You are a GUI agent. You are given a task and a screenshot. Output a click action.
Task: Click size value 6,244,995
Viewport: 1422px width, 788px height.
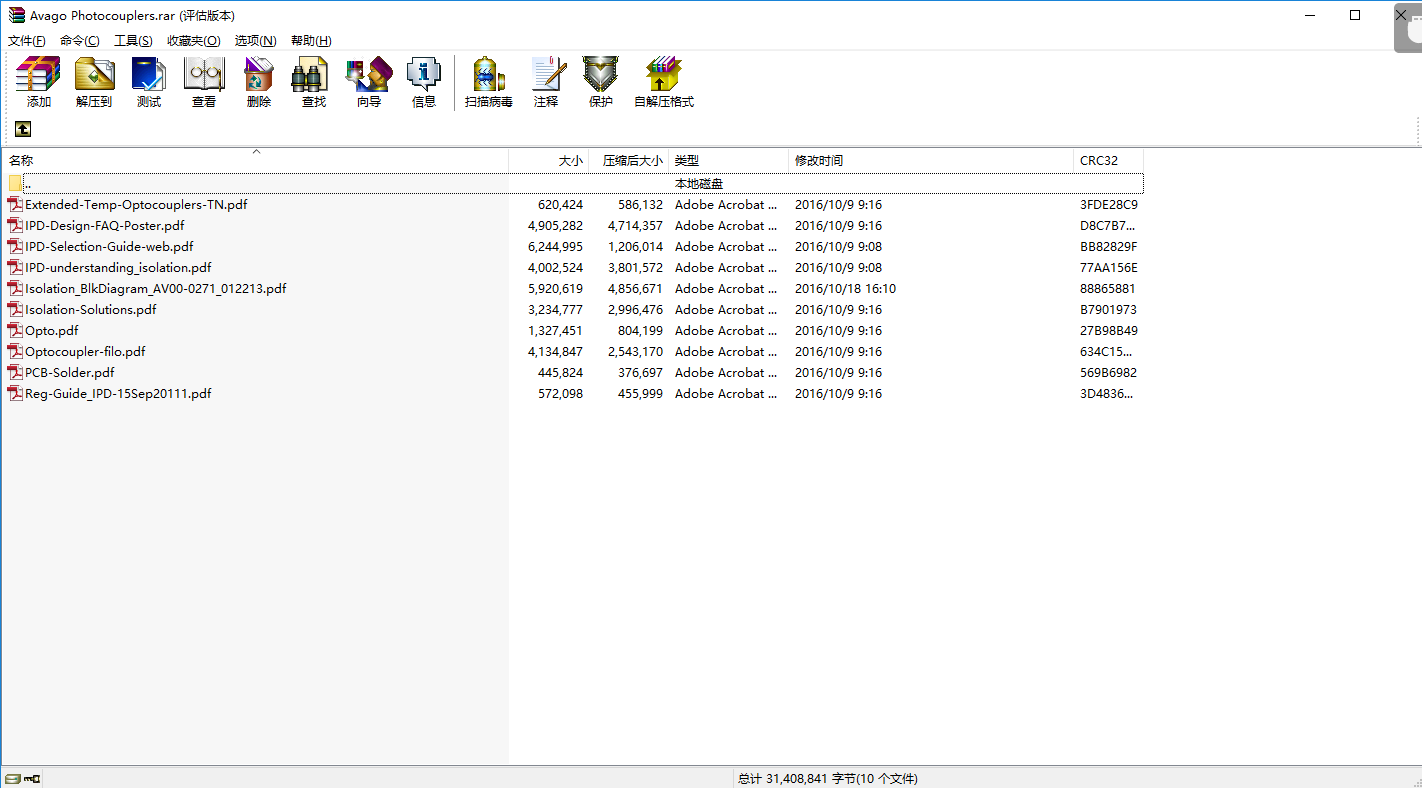pos(555,246)
